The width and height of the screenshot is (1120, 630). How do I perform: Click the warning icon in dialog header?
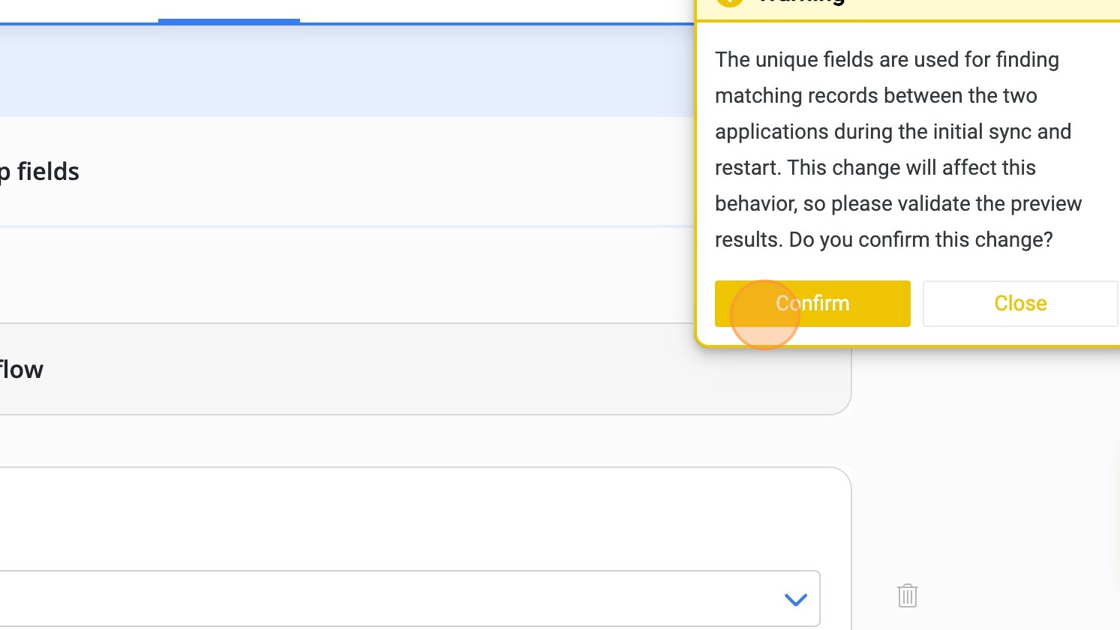(729, 1)
